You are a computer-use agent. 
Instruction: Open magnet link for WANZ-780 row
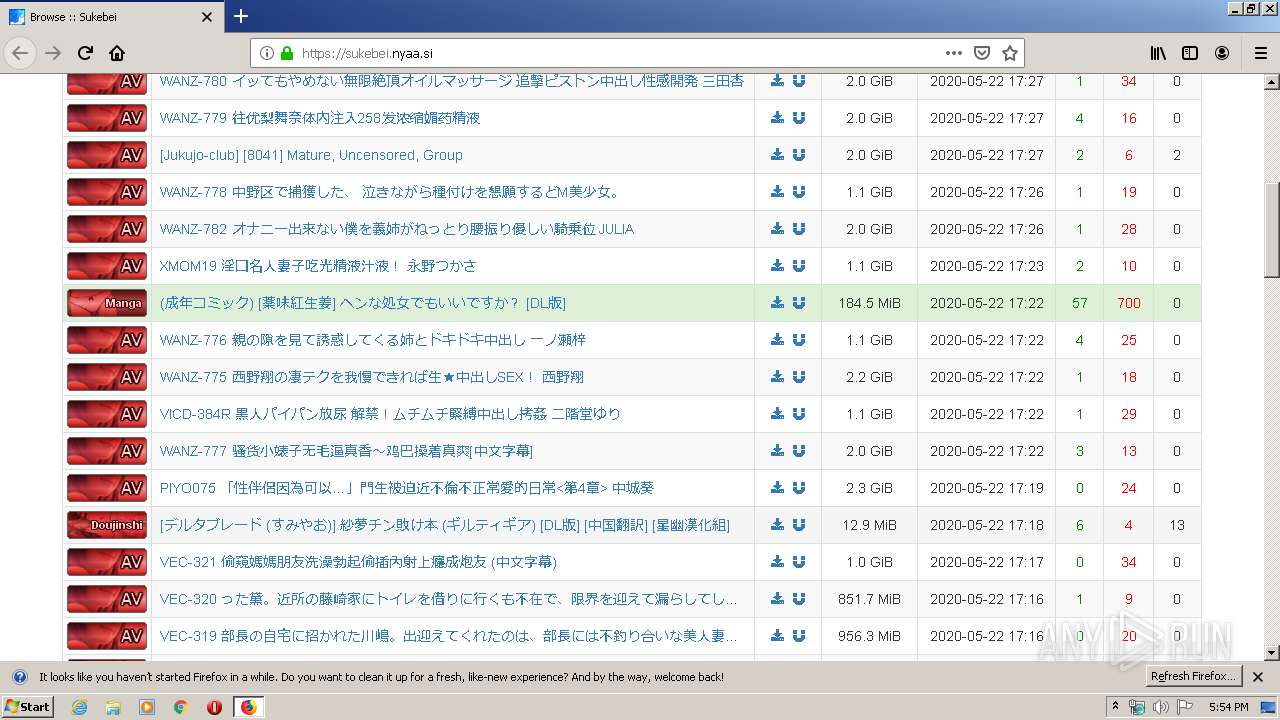(x=799, y=81)
